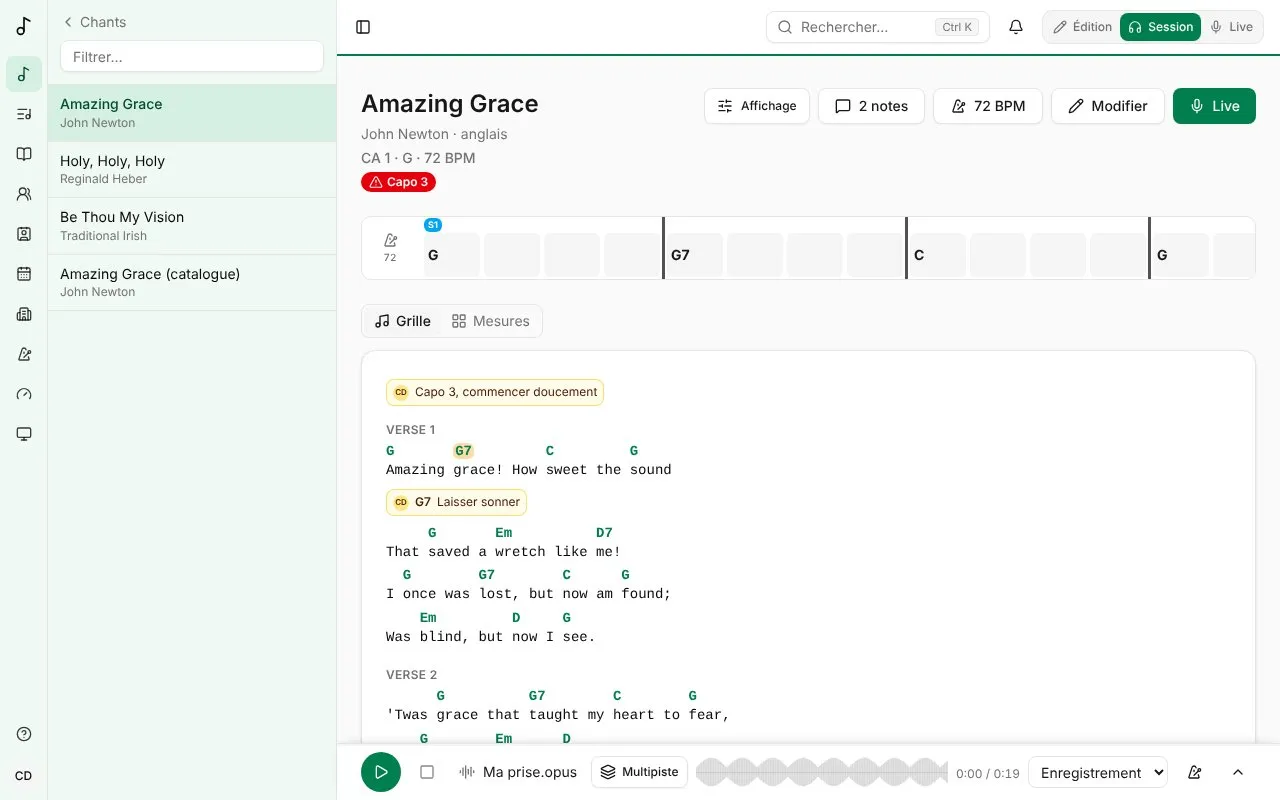Open the help question mark icon
The image size is (1280, 800).
coord(24,734)
